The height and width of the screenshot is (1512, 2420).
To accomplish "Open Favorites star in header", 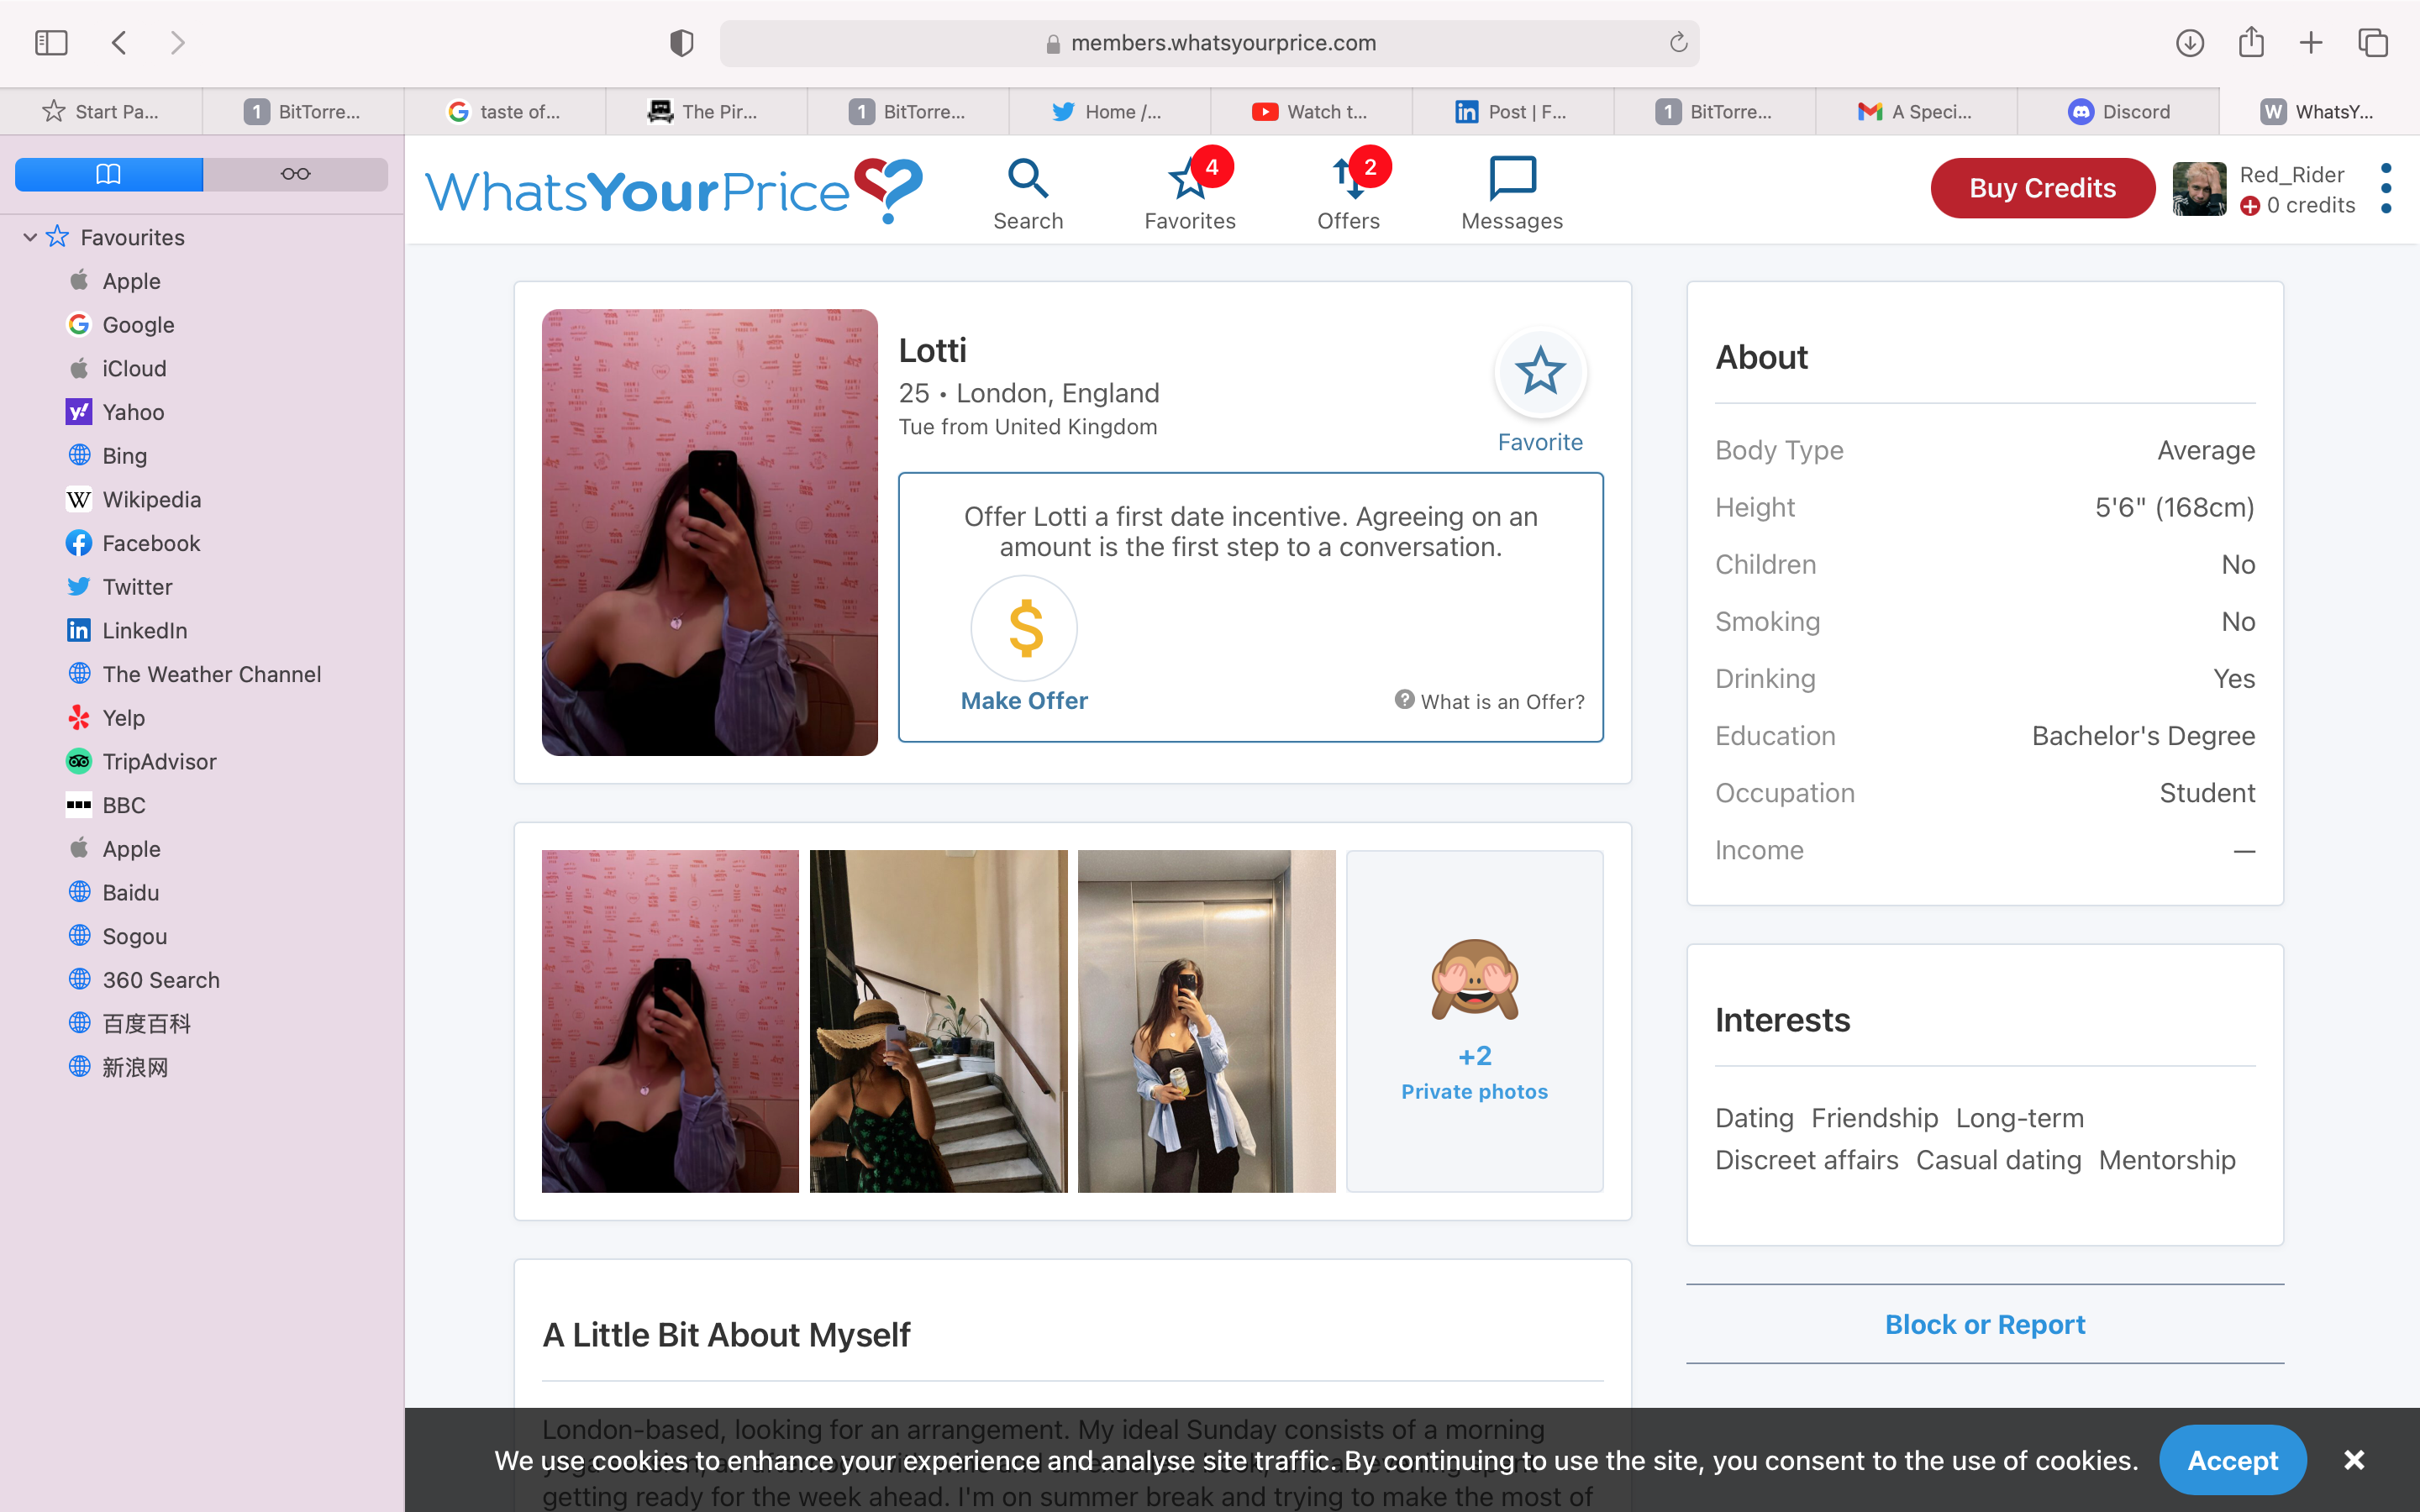I will [1188, 180].
